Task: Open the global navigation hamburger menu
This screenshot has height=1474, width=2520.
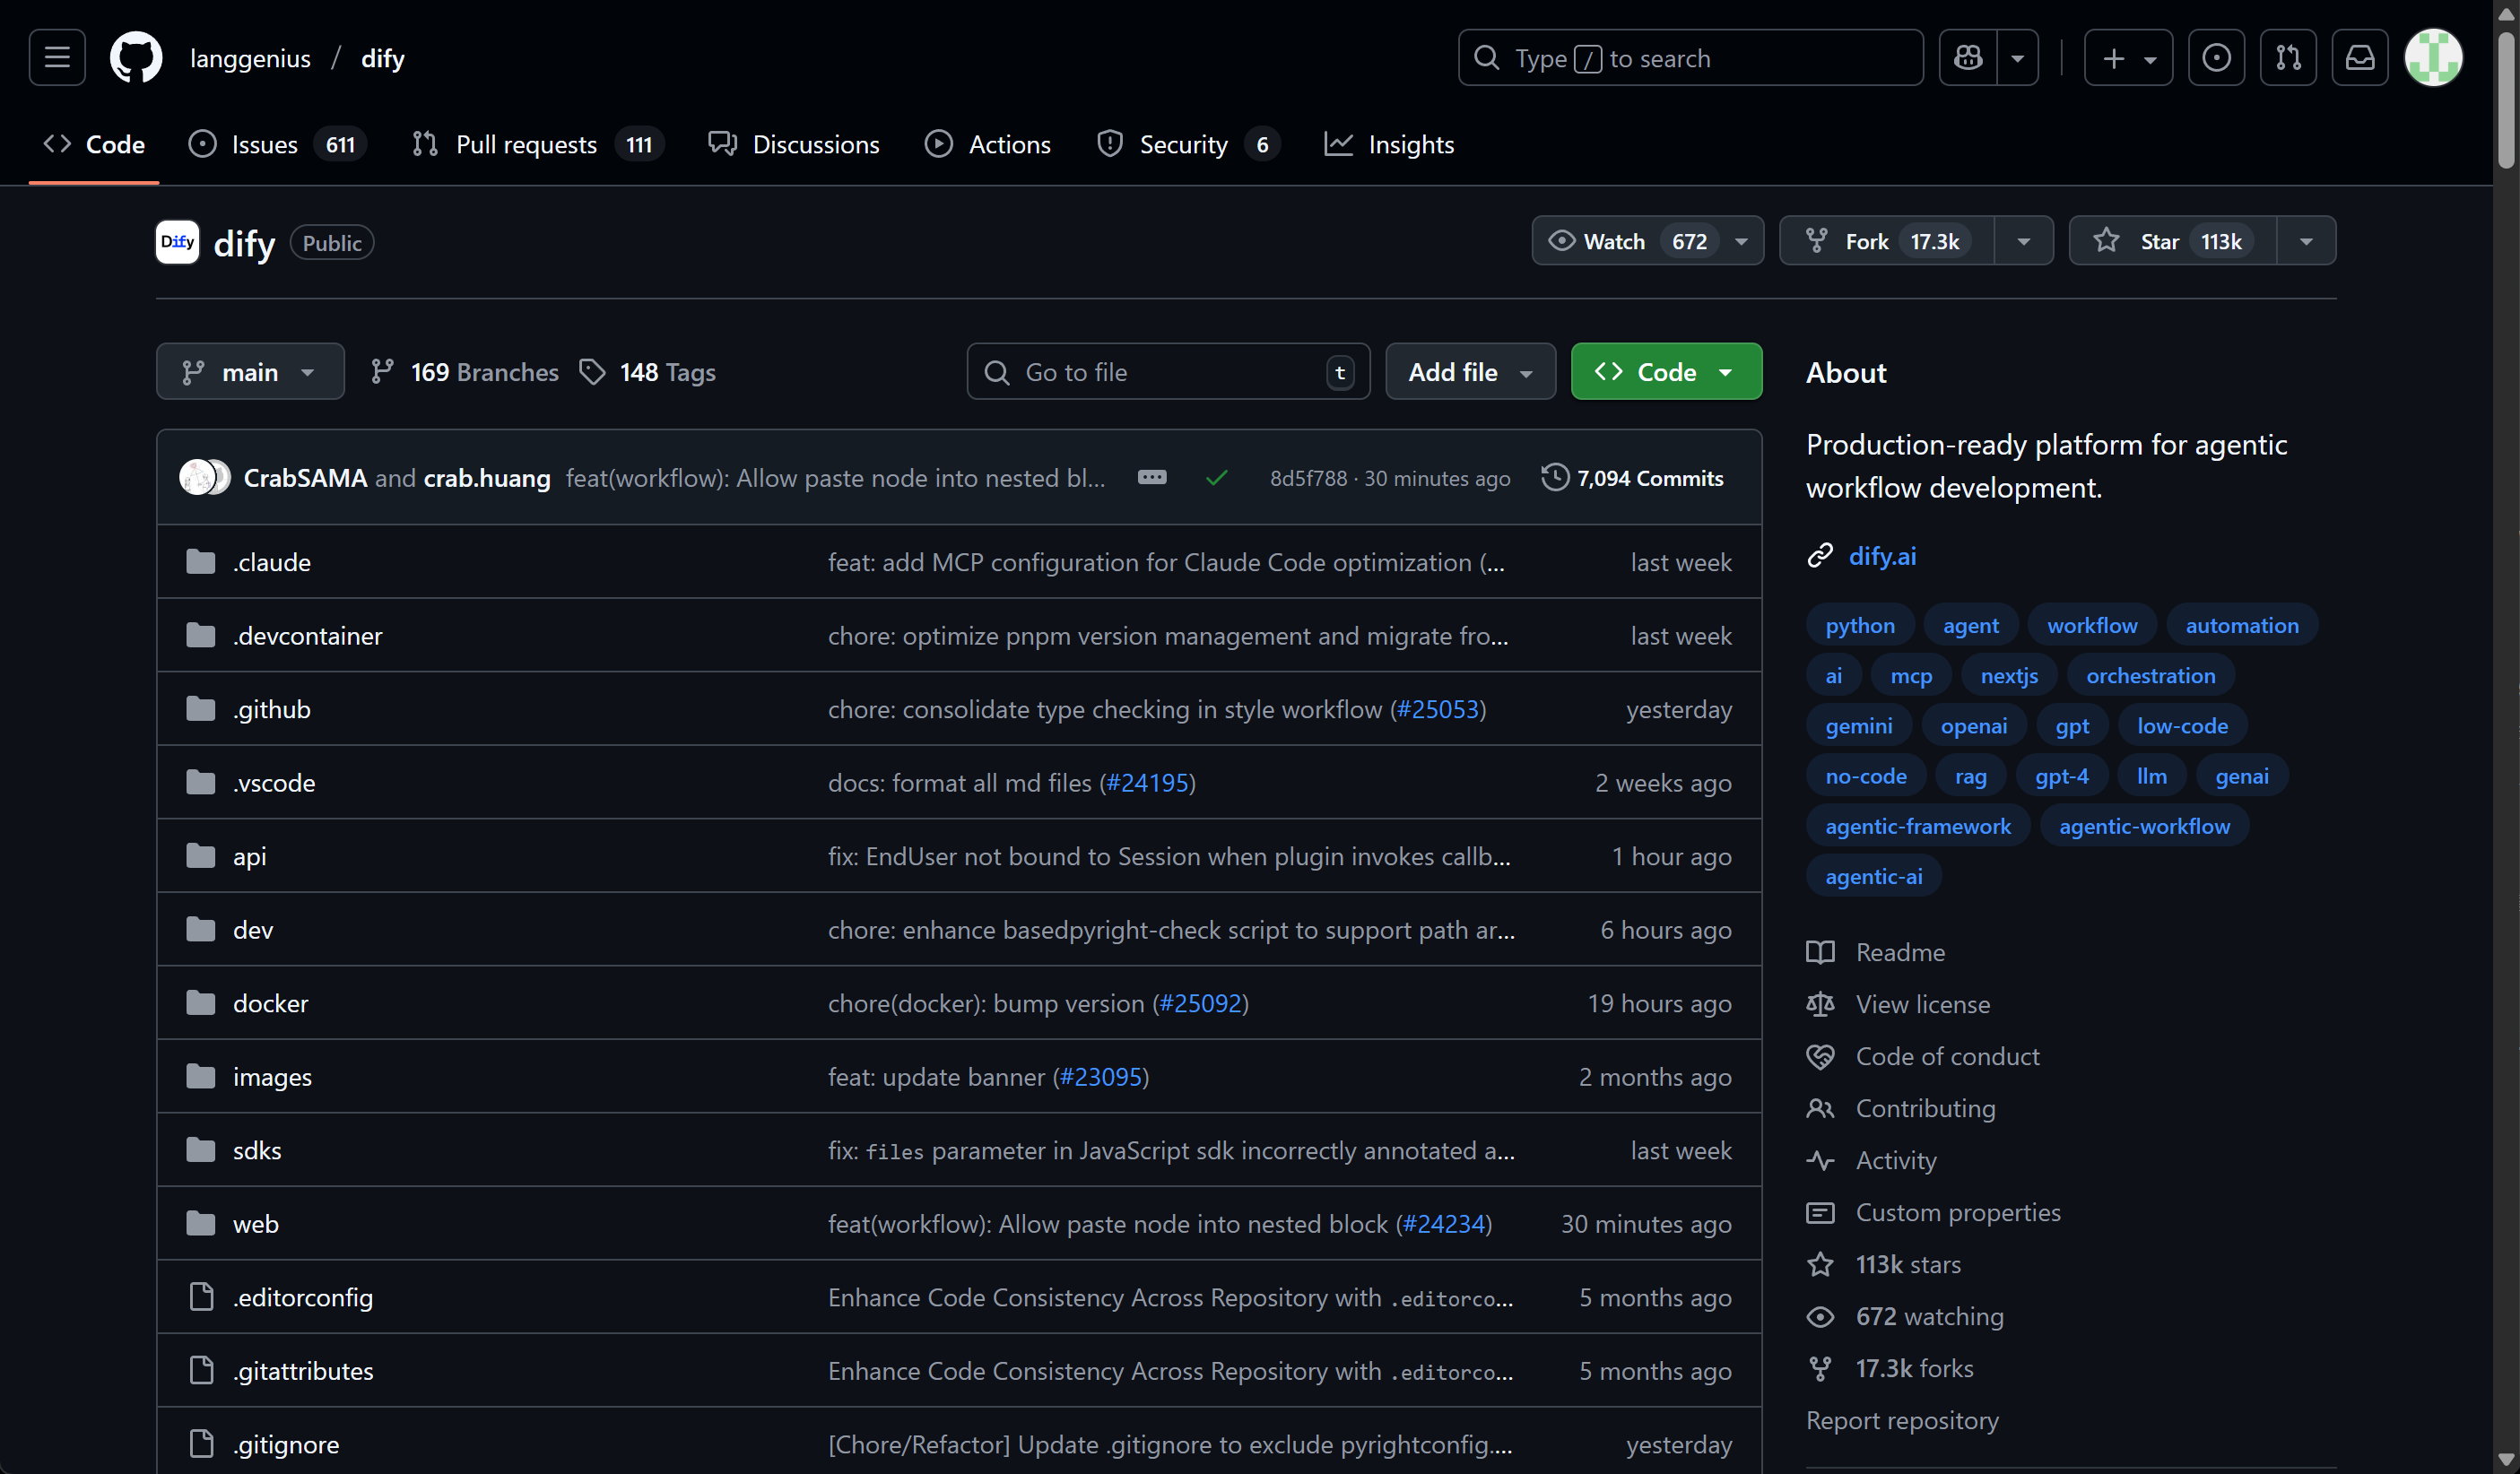Action: pos(57,58)
